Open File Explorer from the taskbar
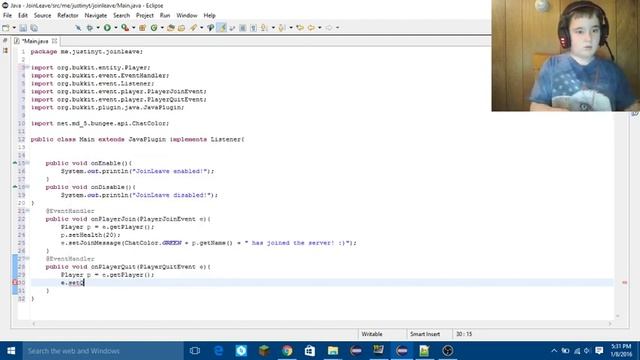 pos(333,351)
